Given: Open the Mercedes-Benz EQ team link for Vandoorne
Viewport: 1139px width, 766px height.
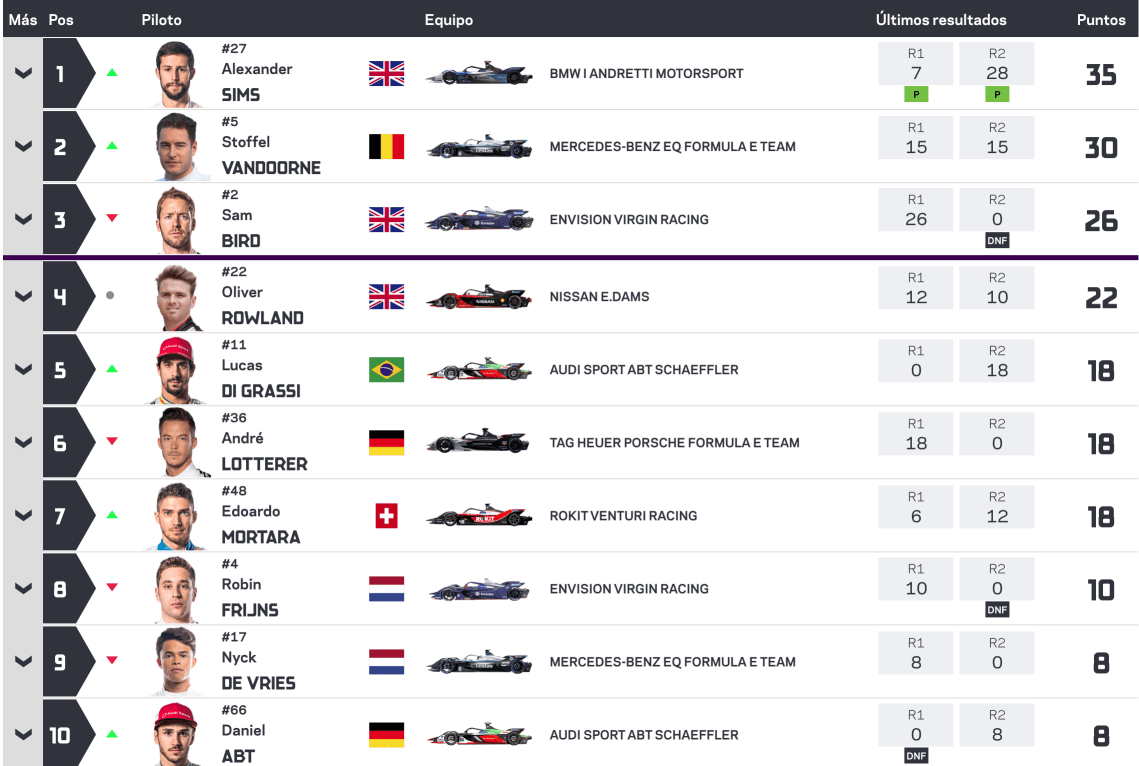Looking at the screenshot, I should click(672, 147).
